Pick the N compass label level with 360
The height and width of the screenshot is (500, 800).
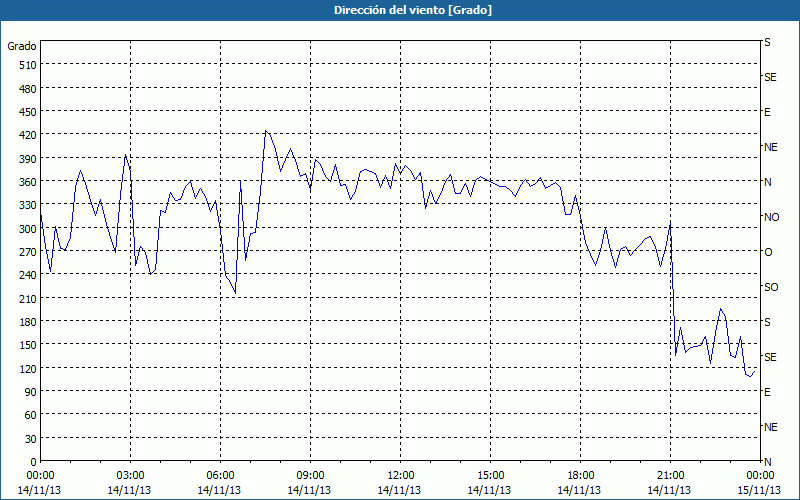point(767,182)
